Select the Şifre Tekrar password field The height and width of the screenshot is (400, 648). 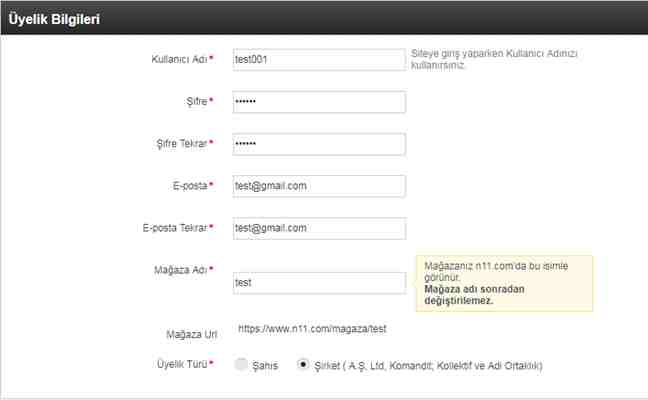pyautogui.click(x=318, y=144)
